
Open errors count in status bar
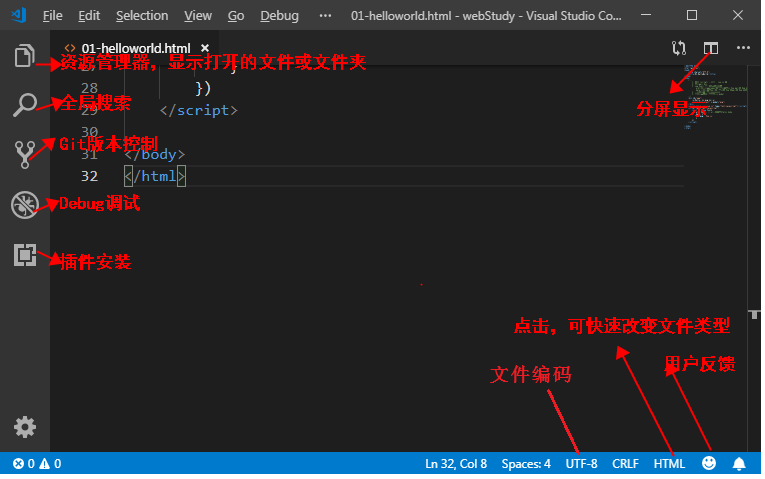click(23, 463)
